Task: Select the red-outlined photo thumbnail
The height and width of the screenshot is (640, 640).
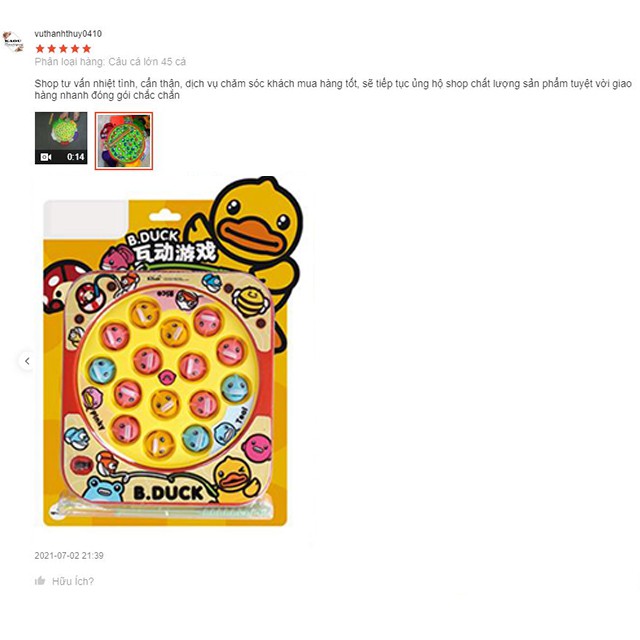Action: (x=124, y=140)
